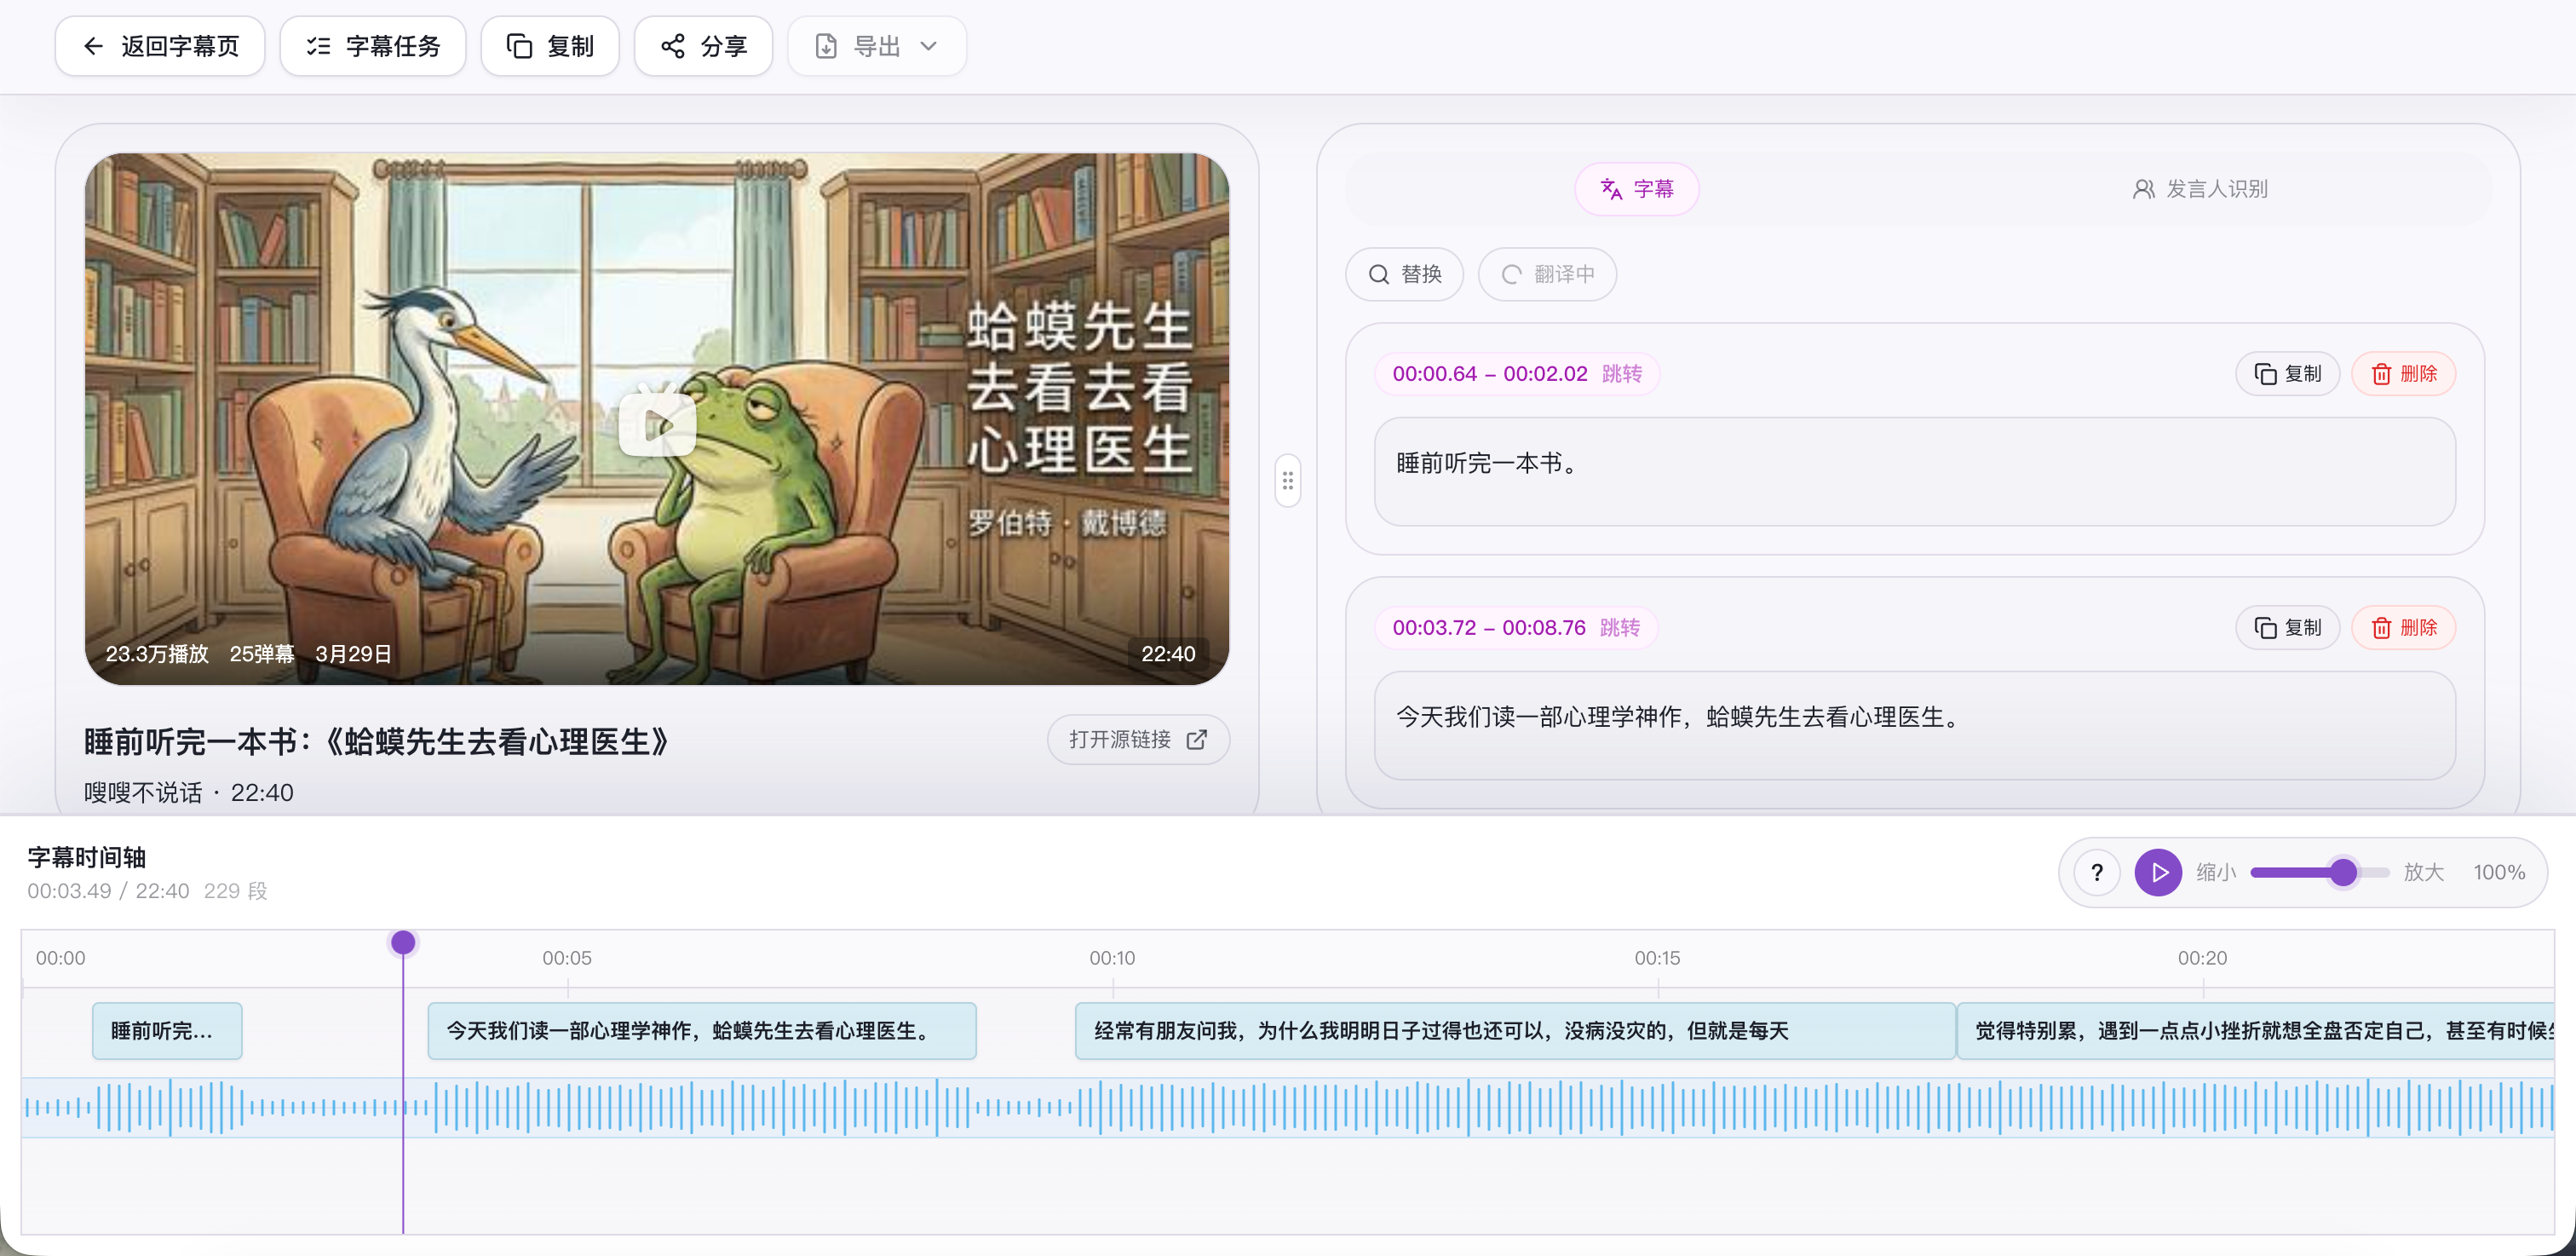Select timeline clip 睡前听完...
This screenshot has height=1256, width=2576.
click(167, 1031)
